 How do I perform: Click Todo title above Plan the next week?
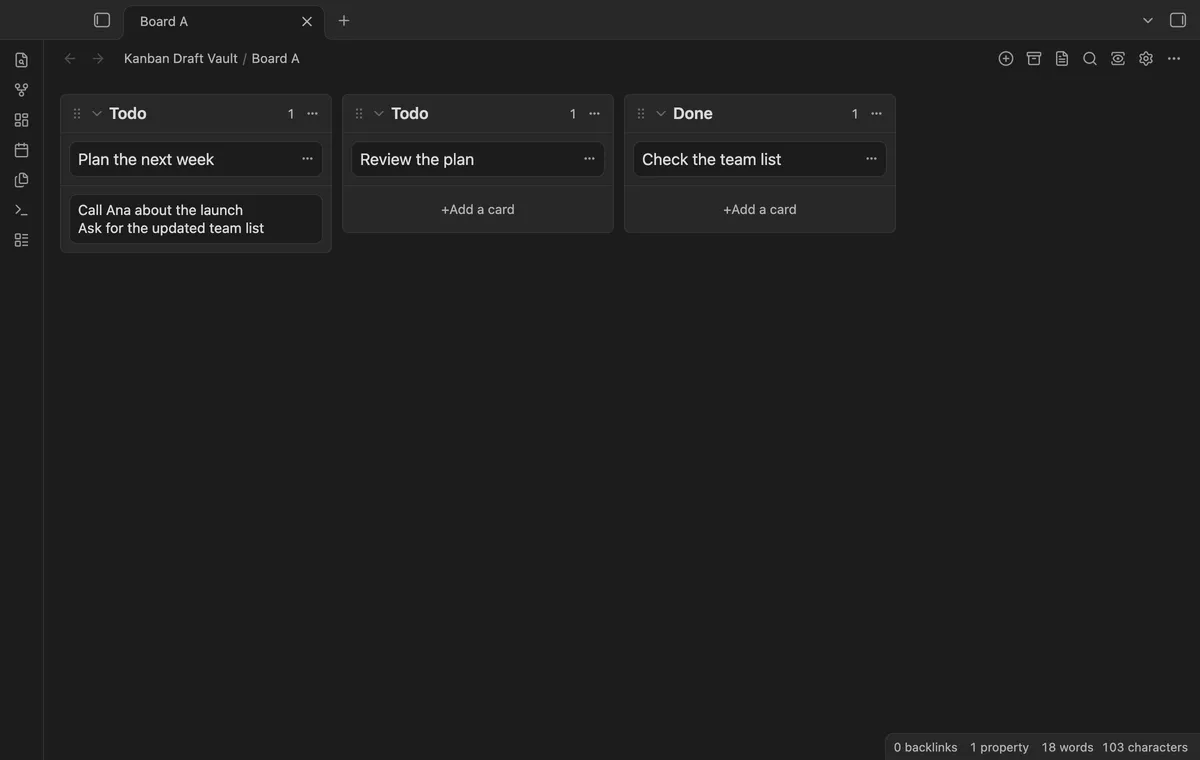tap(128, 114)
